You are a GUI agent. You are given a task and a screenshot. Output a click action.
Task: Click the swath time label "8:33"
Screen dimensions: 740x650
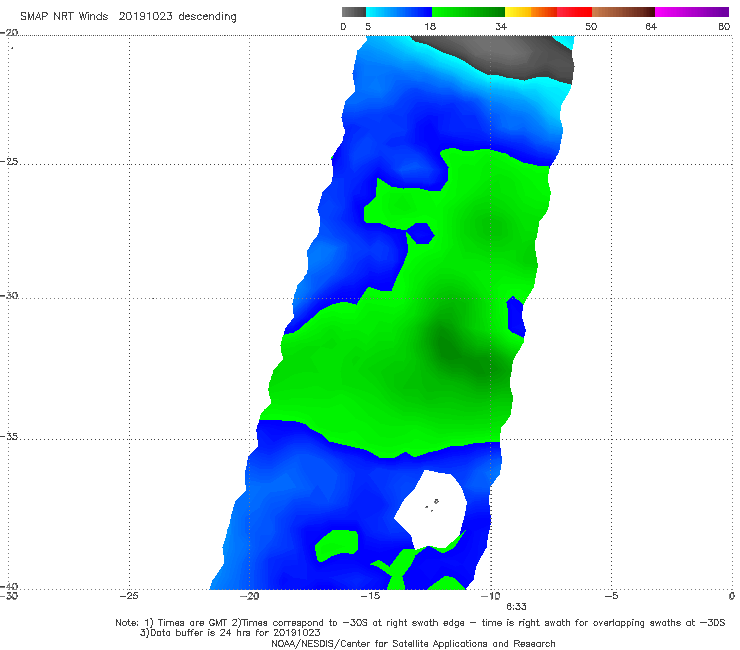516,607
